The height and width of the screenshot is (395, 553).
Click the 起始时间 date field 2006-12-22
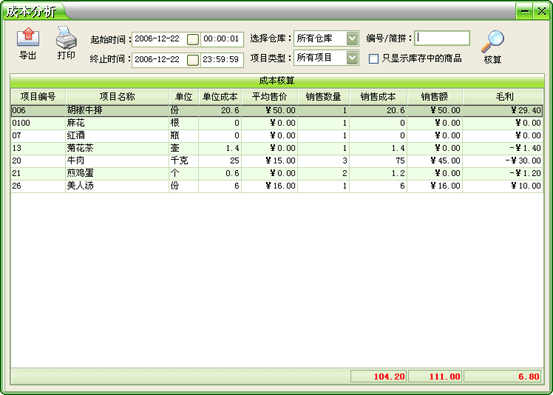[159, 39]
